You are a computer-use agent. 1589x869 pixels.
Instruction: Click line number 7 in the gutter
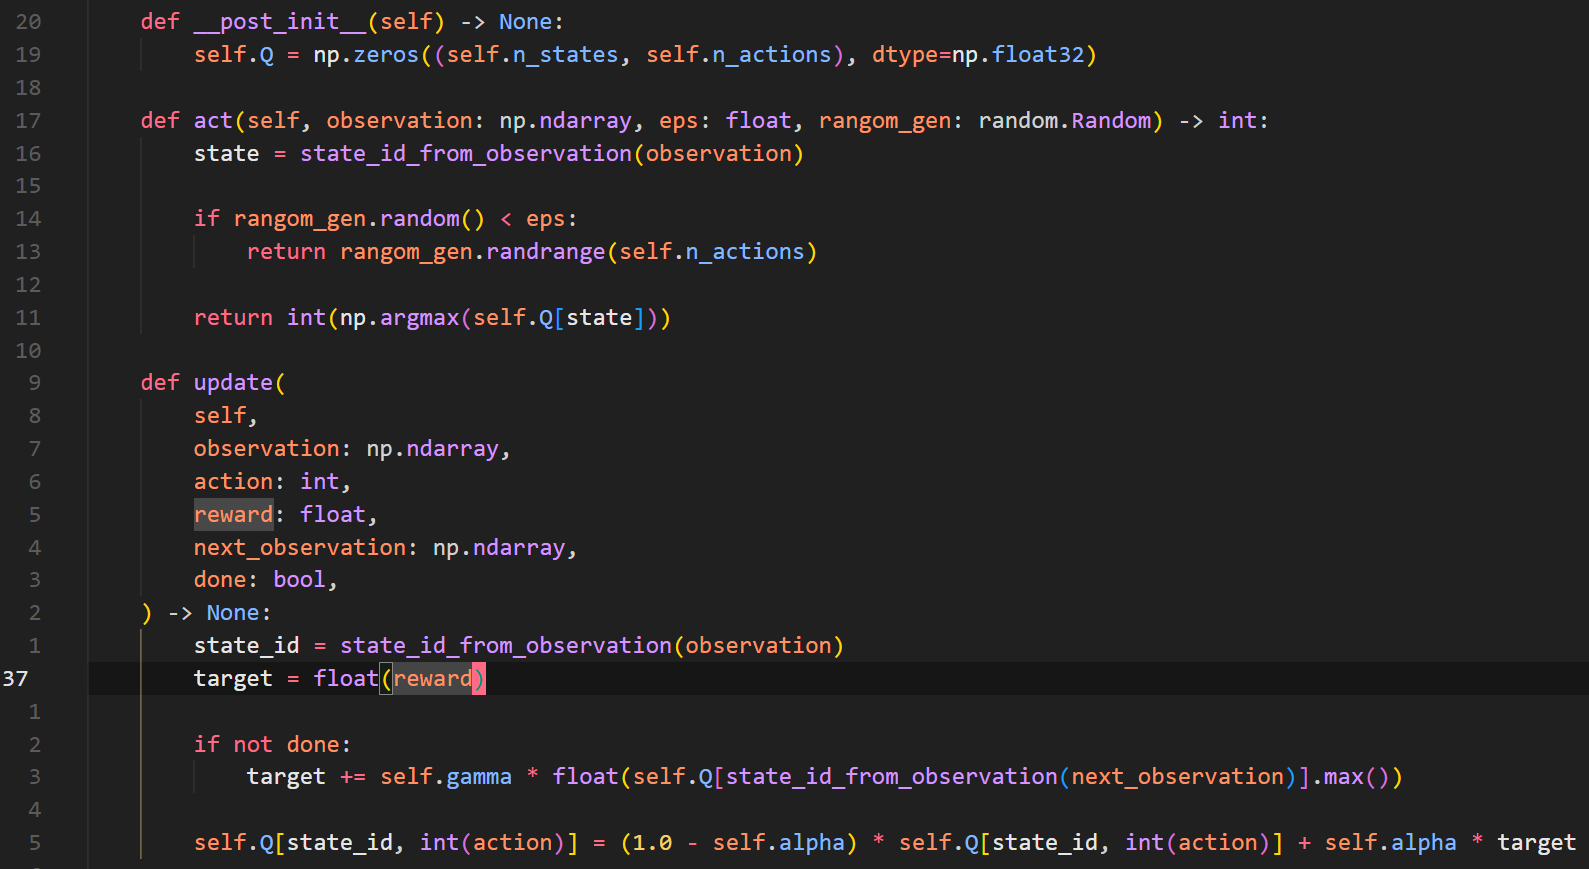point(35,449)
